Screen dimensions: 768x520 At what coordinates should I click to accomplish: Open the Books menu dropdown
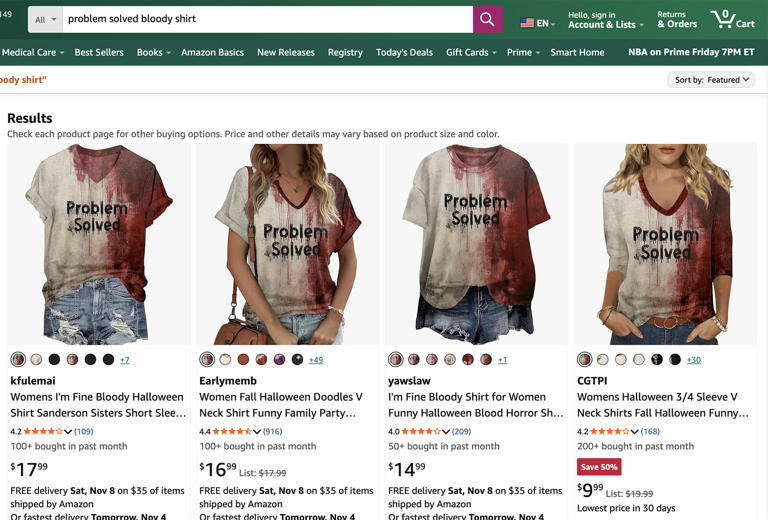[x=154, y=52]
